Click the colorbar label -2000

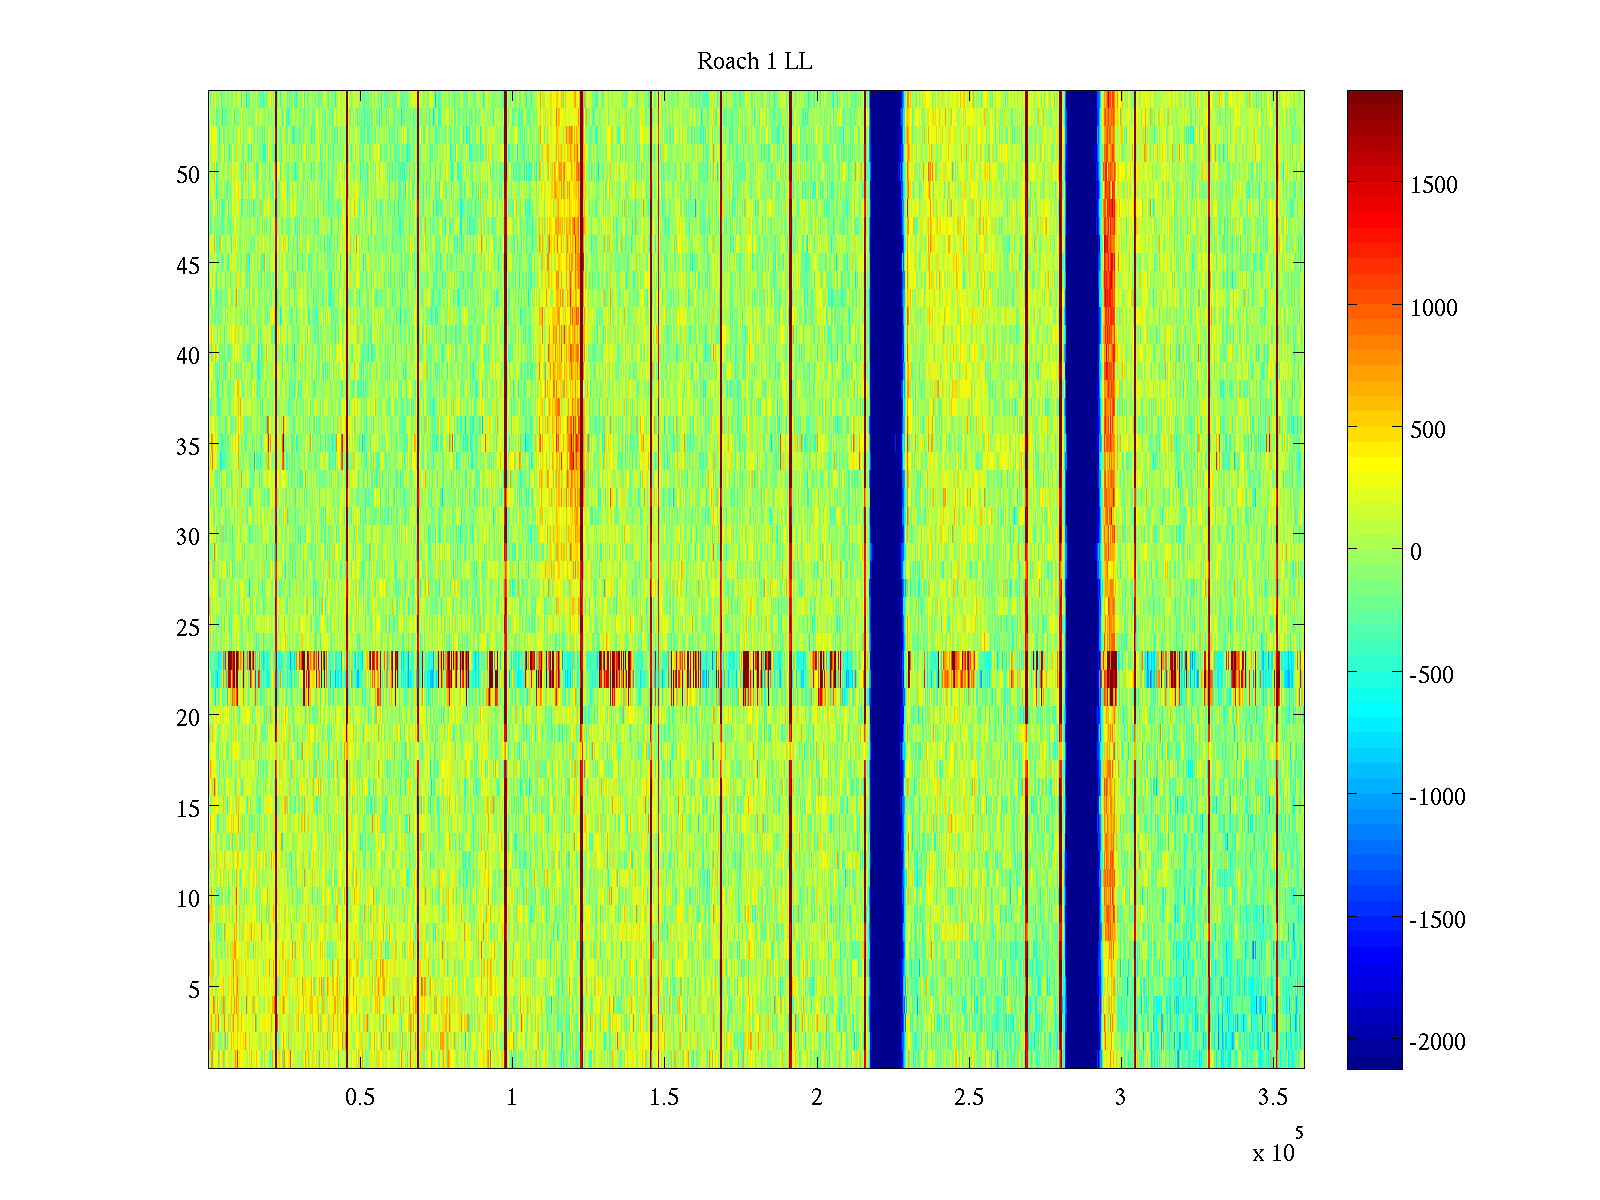click(1437, 1042)
